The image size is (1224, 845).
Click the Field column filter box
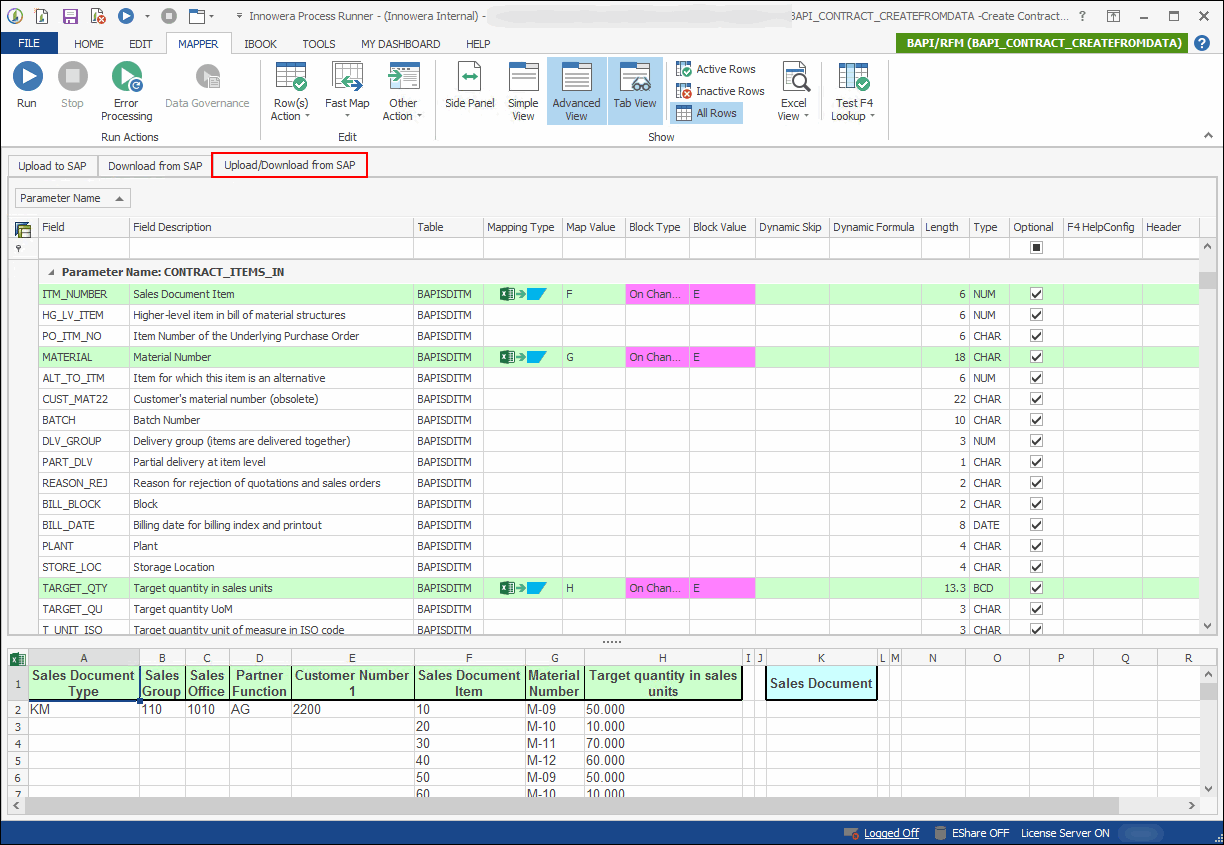pos(84,248)
